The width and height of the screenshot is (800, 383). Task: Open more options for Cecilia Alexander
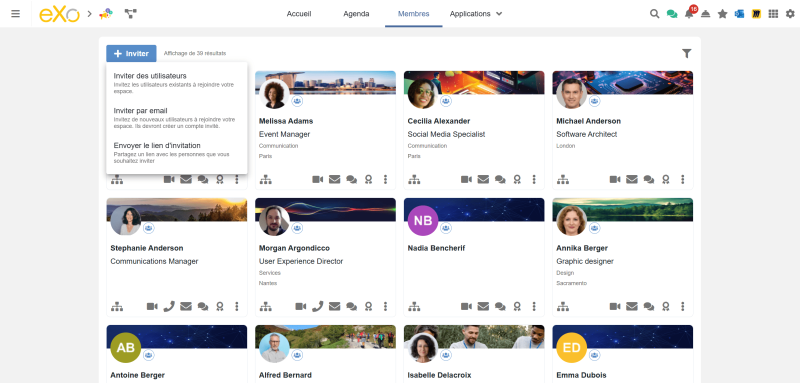[x=534, y=180]
